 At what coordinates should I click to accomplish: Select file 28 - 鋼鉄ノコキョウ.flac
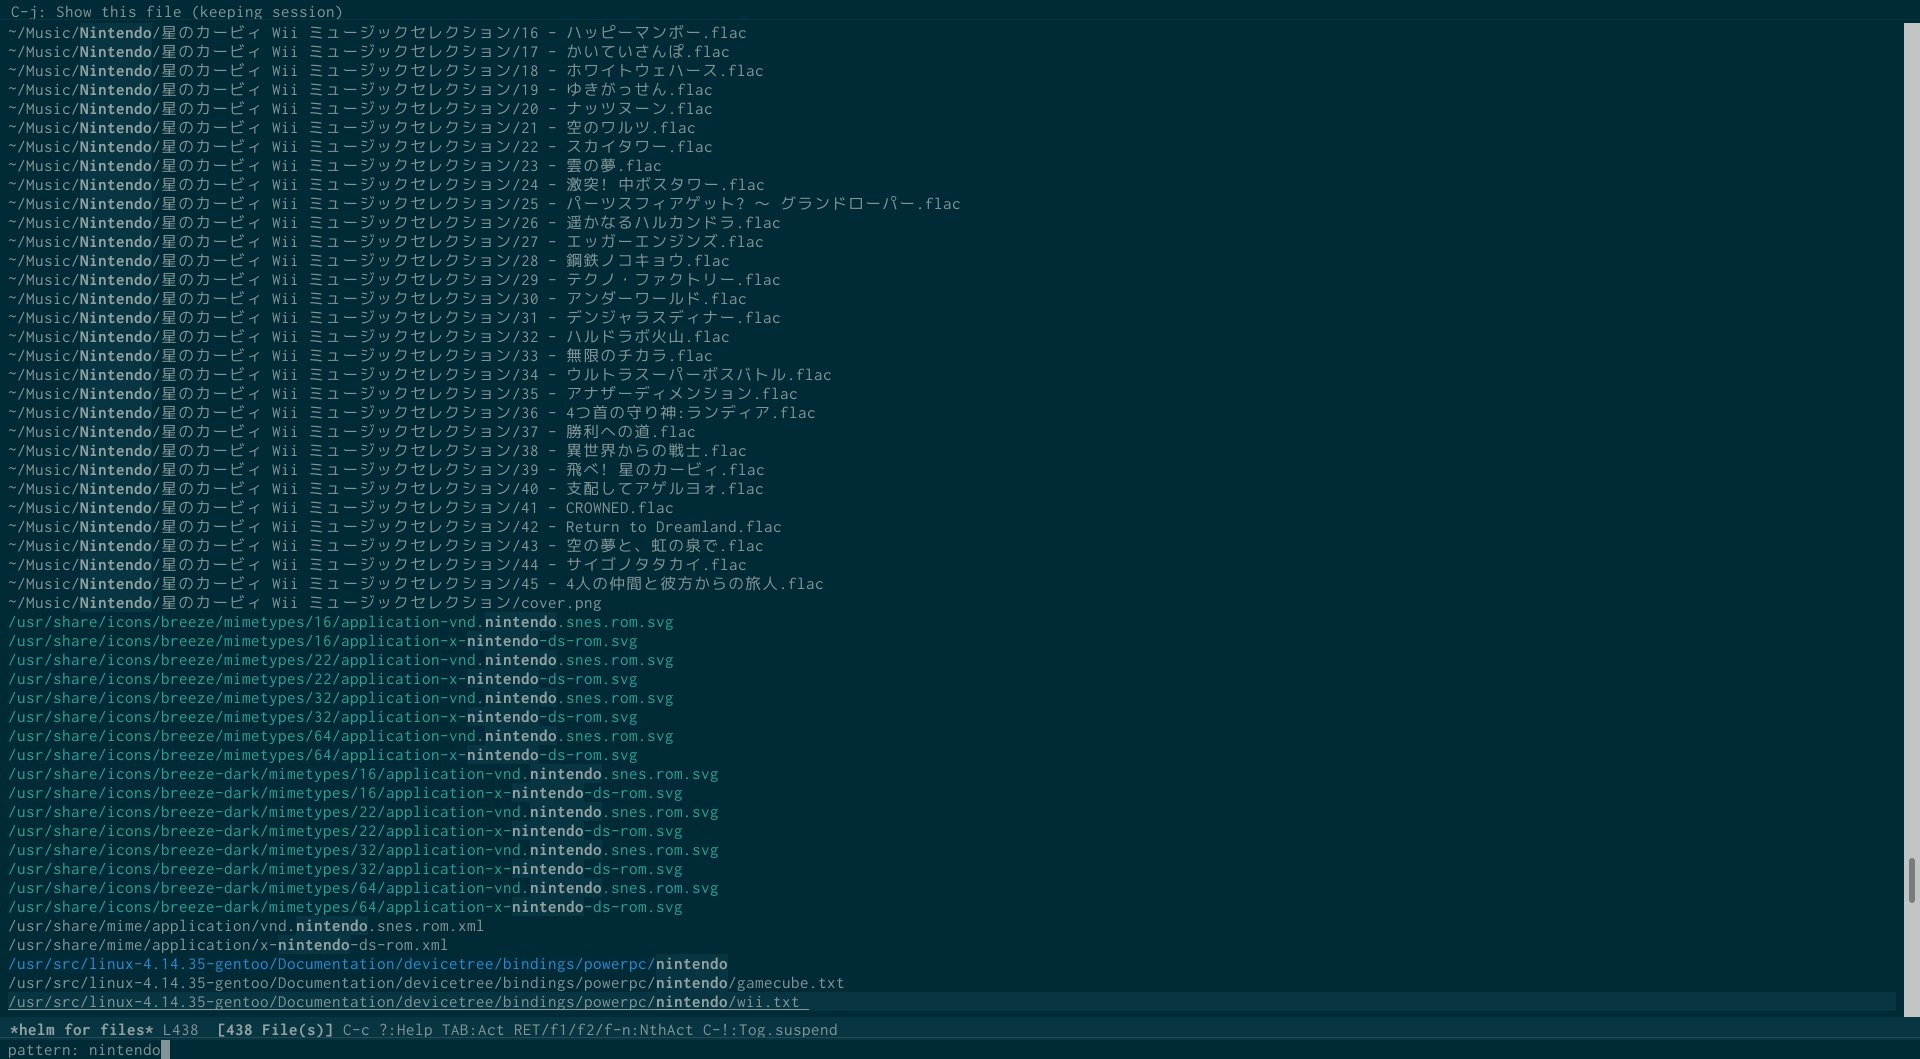point(369,261)
